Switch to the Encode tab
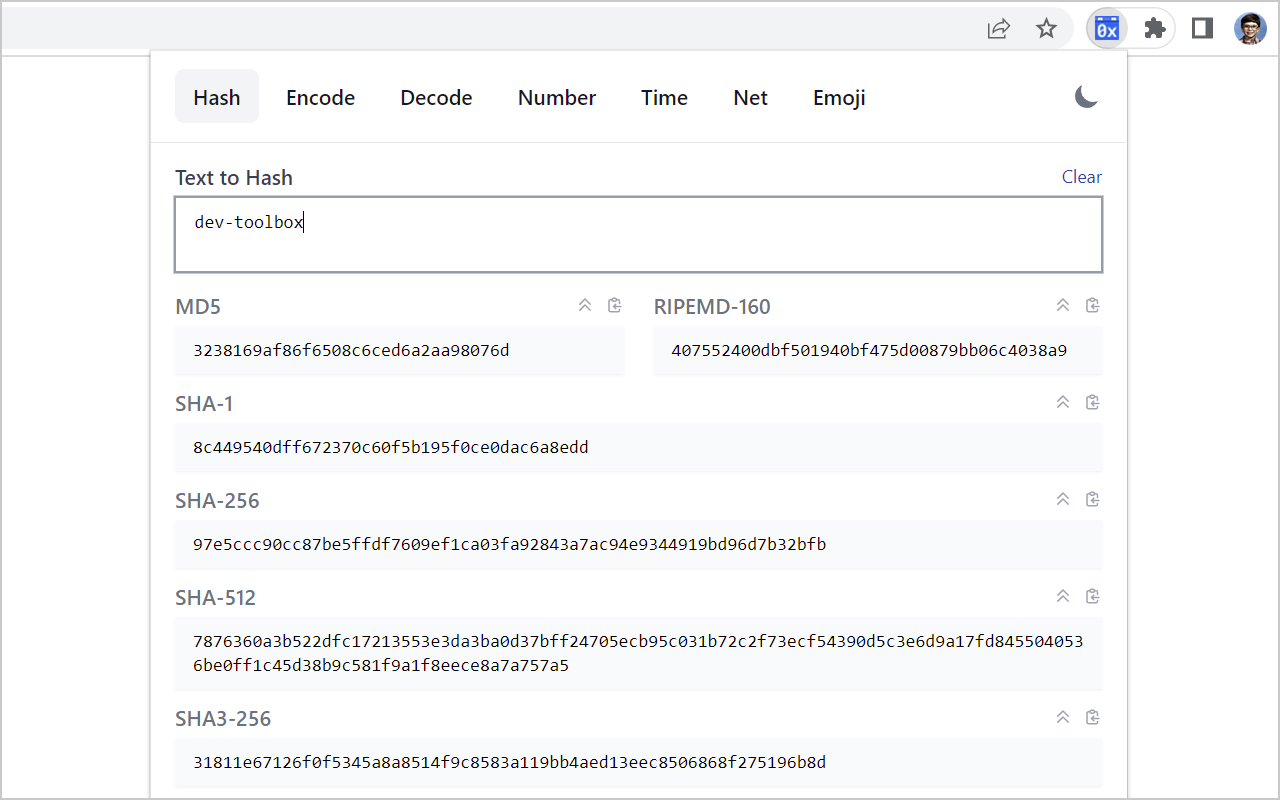1280x800 pixels. (x=320, y=97)
